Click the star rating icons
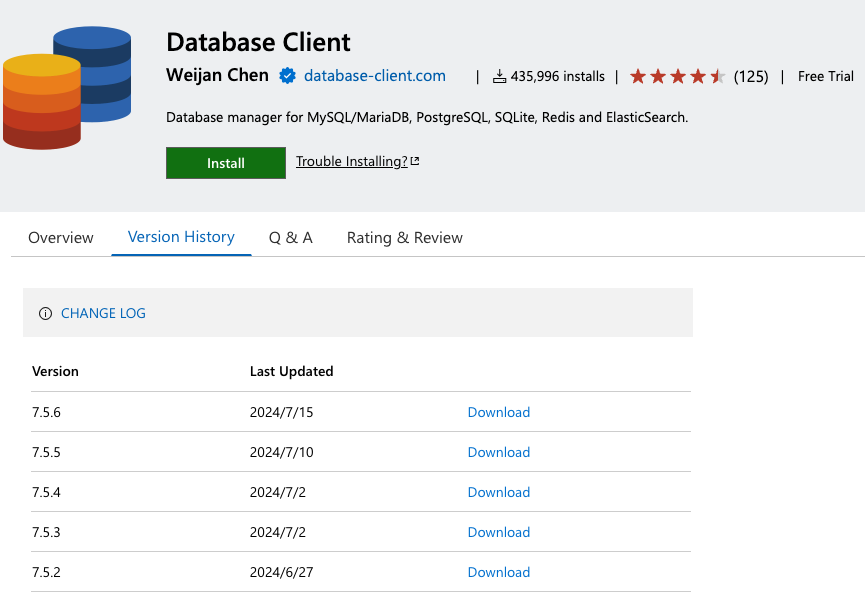The image size is (865, 601). [677, 77]
